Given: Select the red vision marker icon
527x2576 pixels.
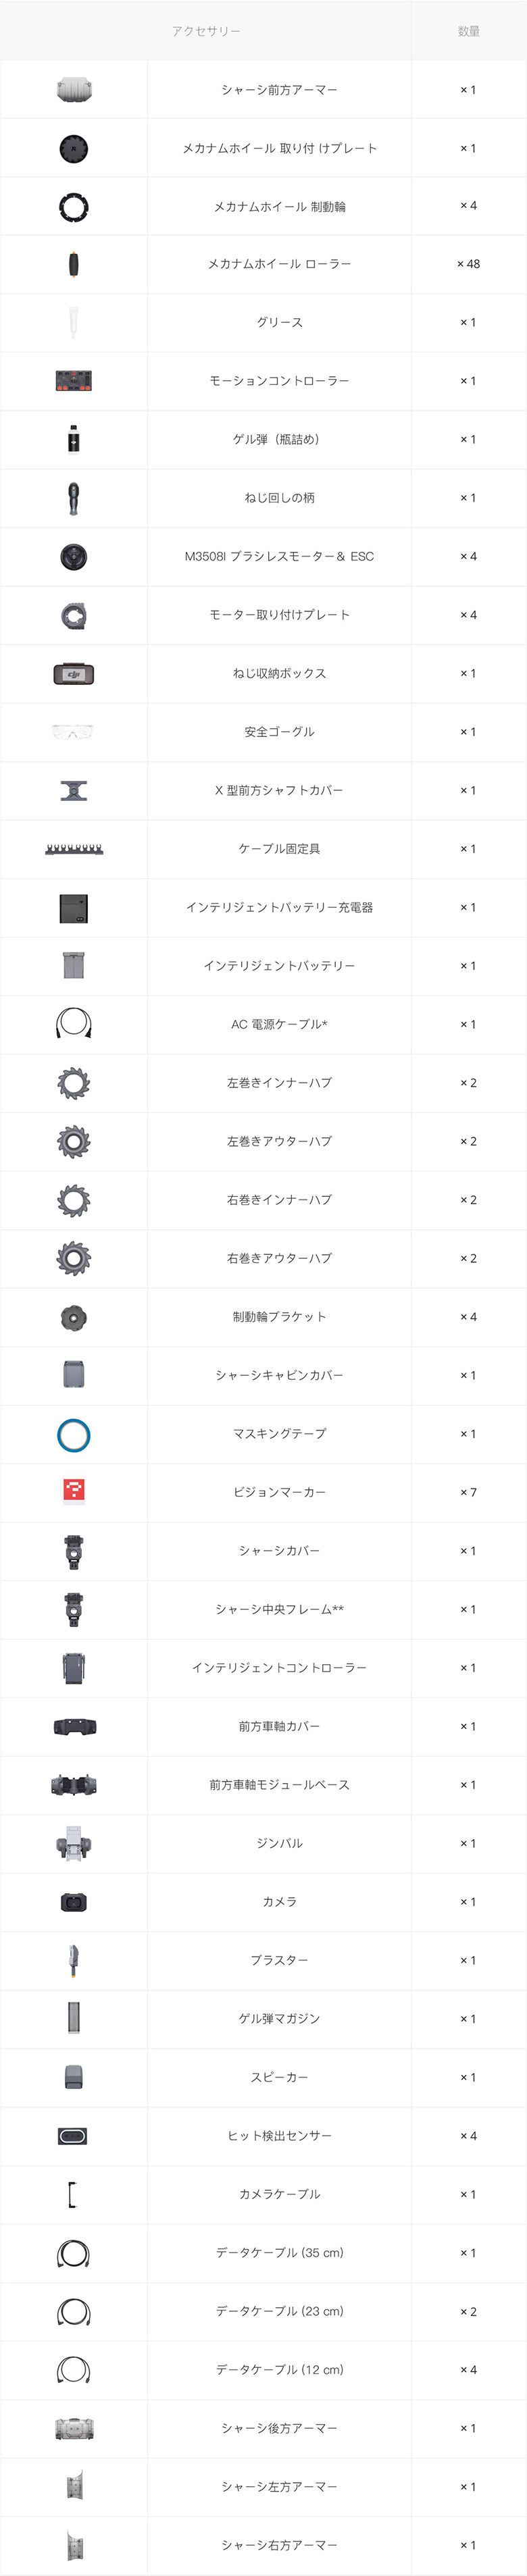Looking at the screenshot, I should [74, 1492].
